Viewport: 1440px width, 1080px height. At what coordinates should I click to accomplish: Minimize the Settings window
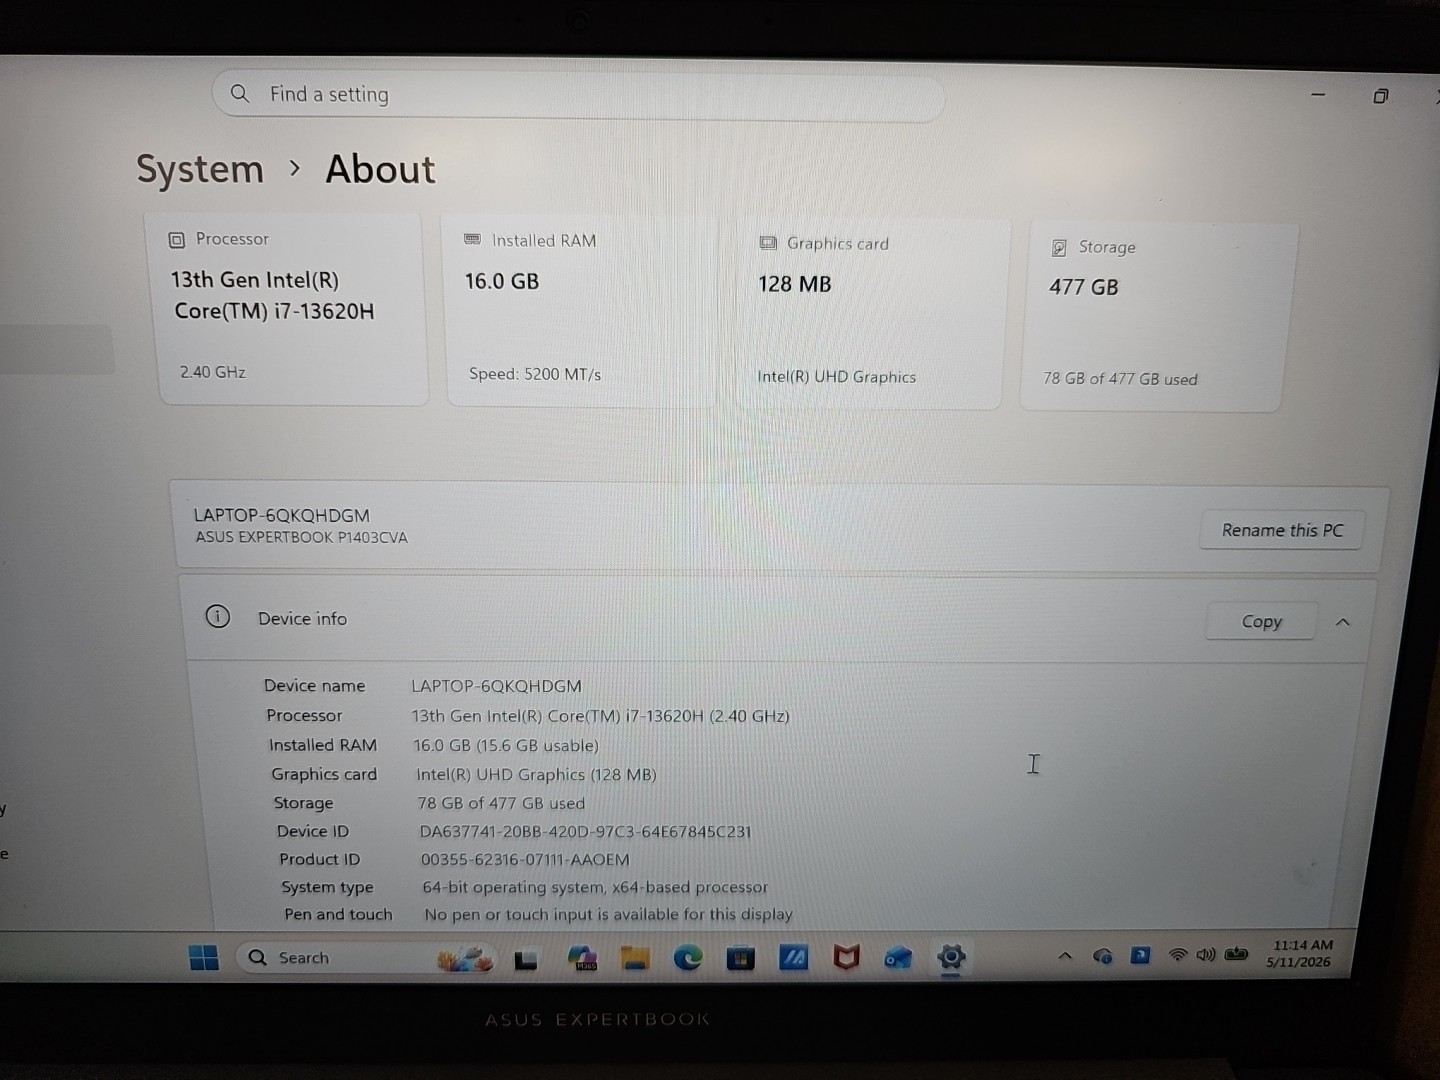[x=1318, y=95]
